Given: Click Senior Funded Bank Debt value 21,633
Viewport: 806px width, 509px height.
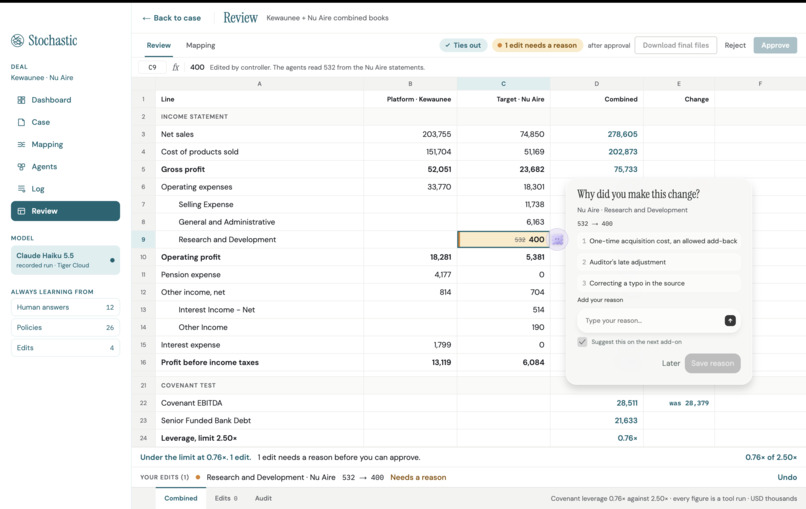Looking at the screenshot, I should coord(626,421).
